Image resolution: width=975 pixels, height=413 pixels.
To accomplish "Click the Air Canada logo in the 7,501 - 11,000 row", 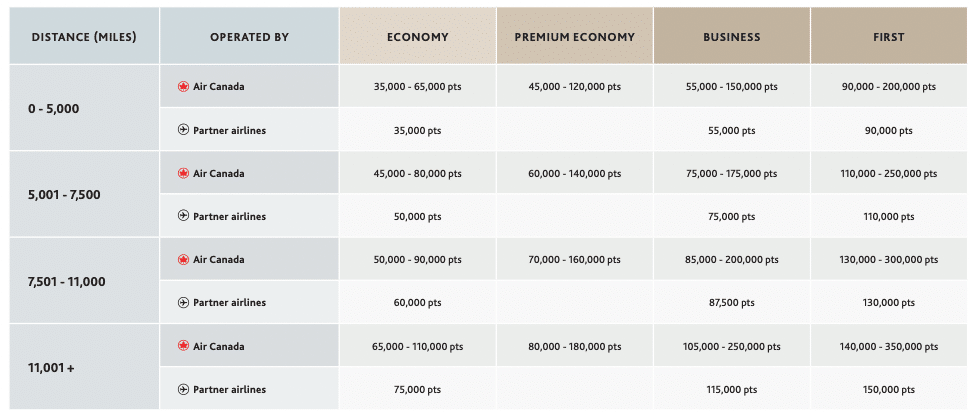I will (183, 260).
